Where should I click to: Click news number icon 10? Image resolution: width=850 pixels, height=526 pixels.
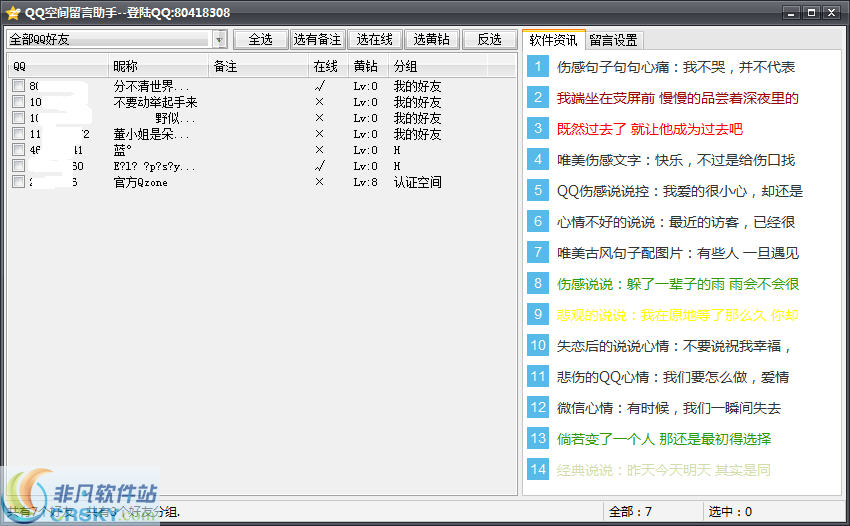point(538,345)
